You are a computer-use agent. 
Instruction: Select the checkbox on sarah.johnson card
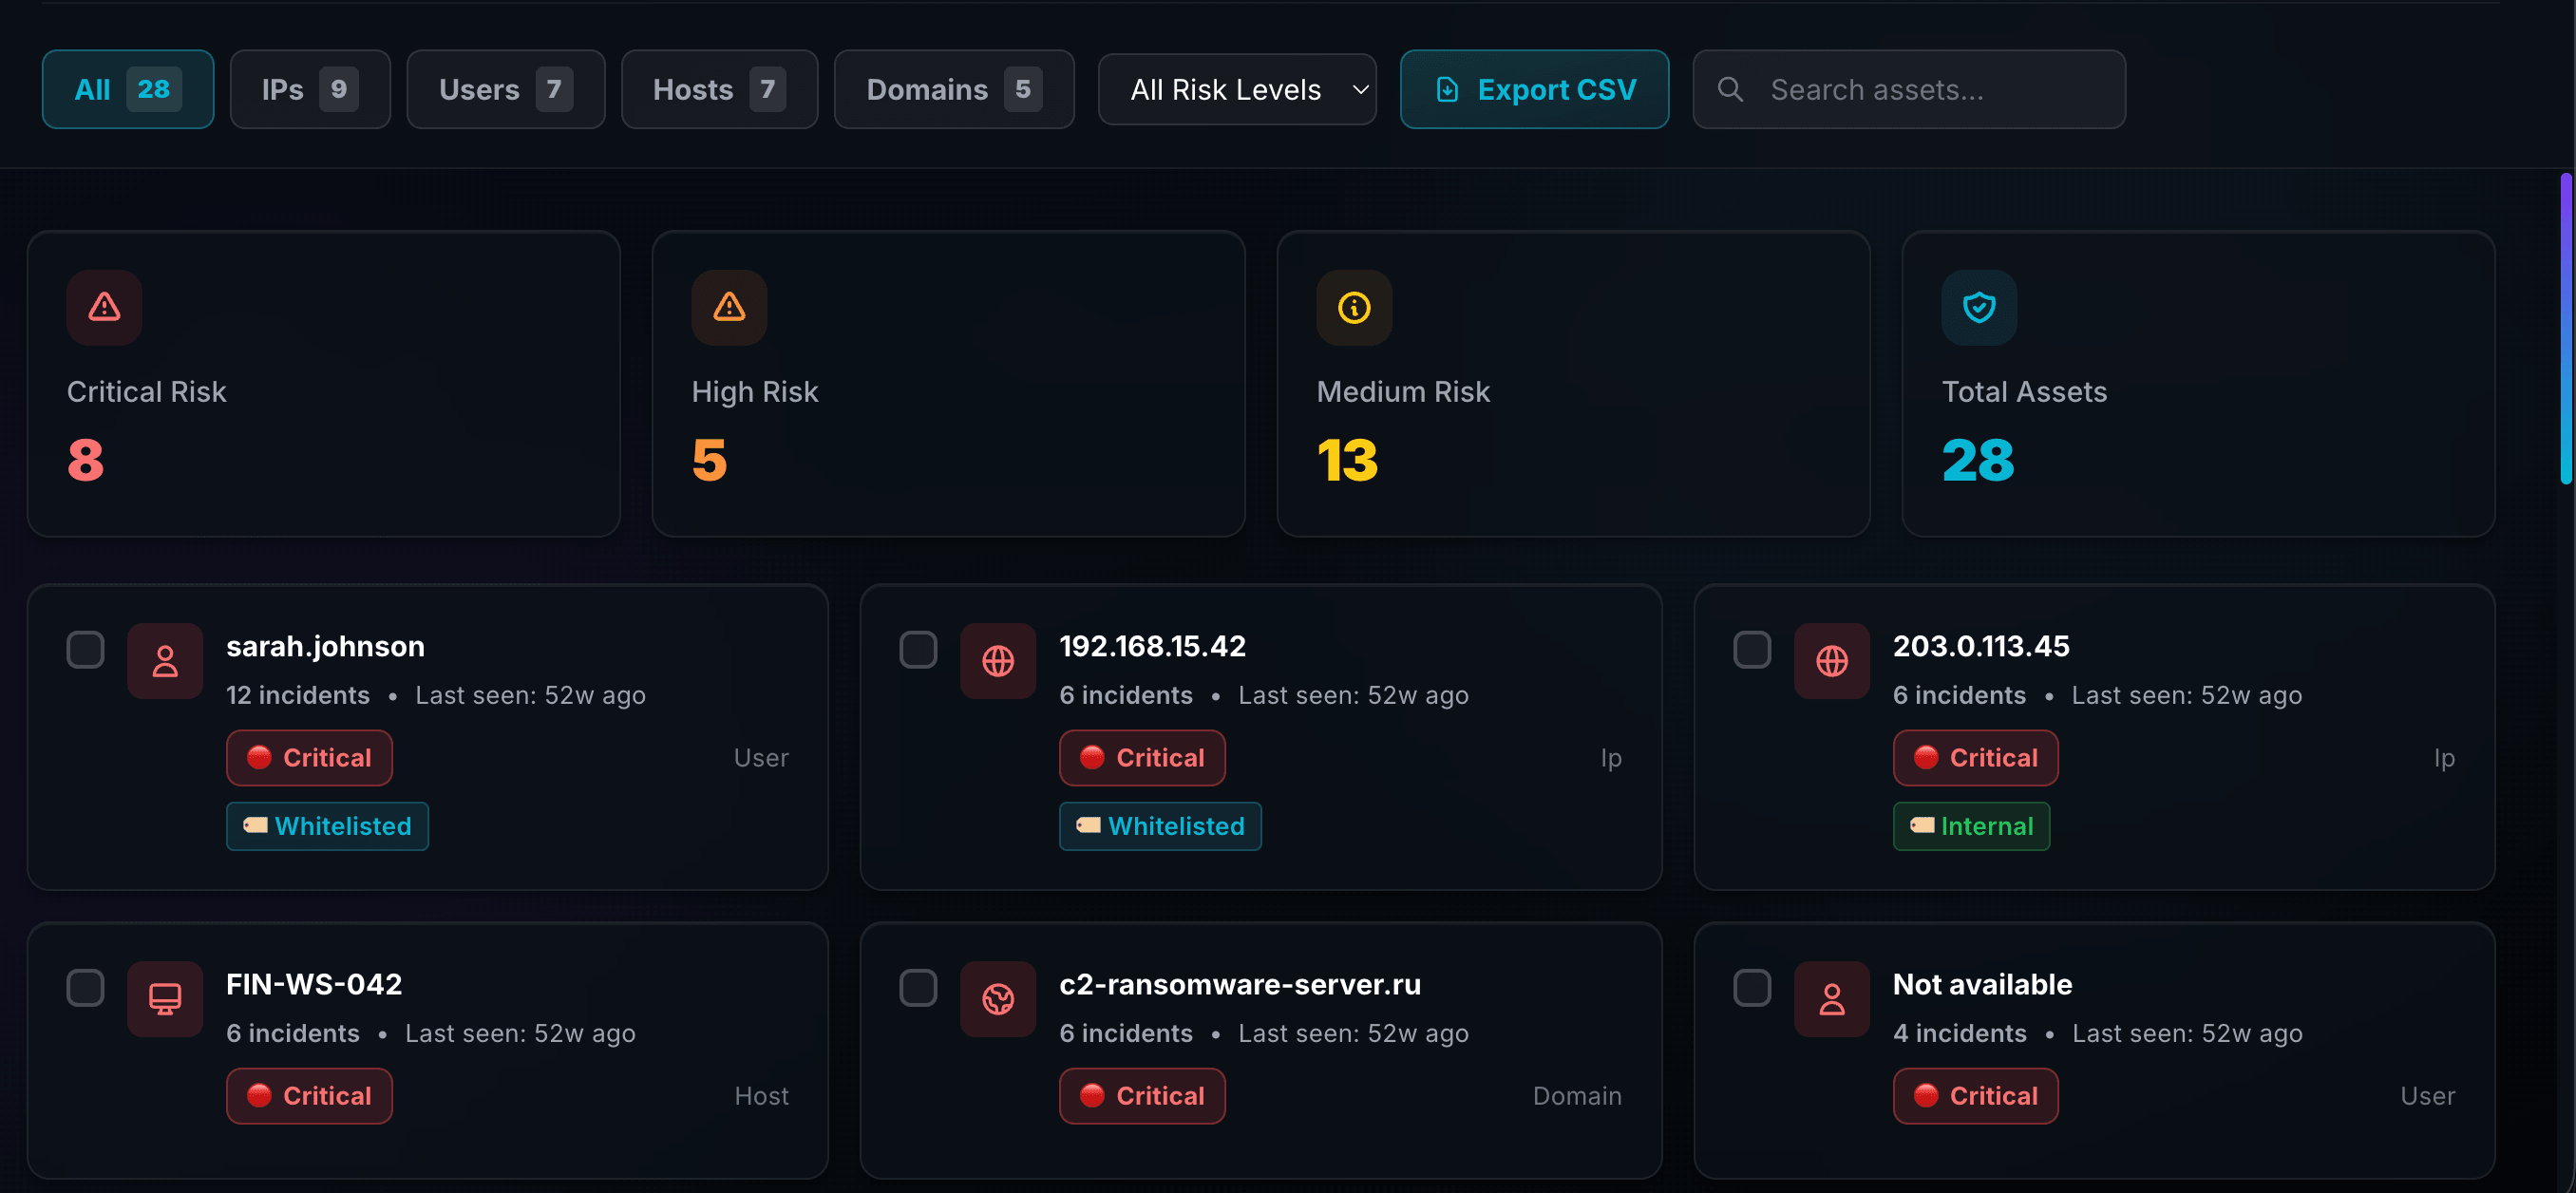coord(85,649)
